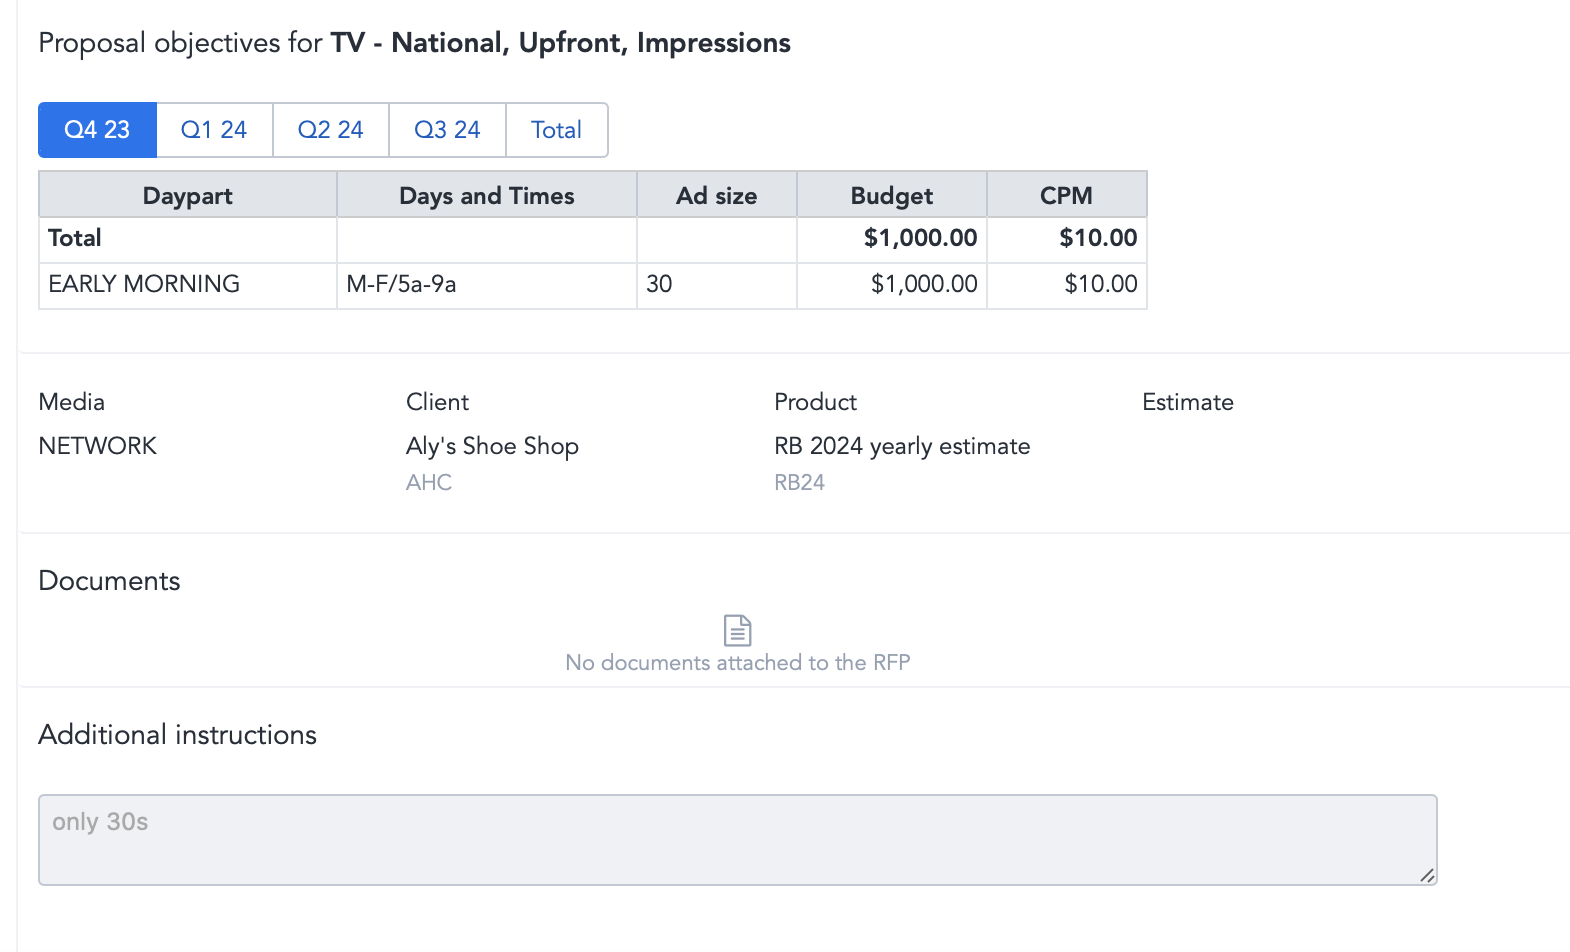Click the Ad size column header
Viewport: 1570px width, 952px height.
[717, 195]
